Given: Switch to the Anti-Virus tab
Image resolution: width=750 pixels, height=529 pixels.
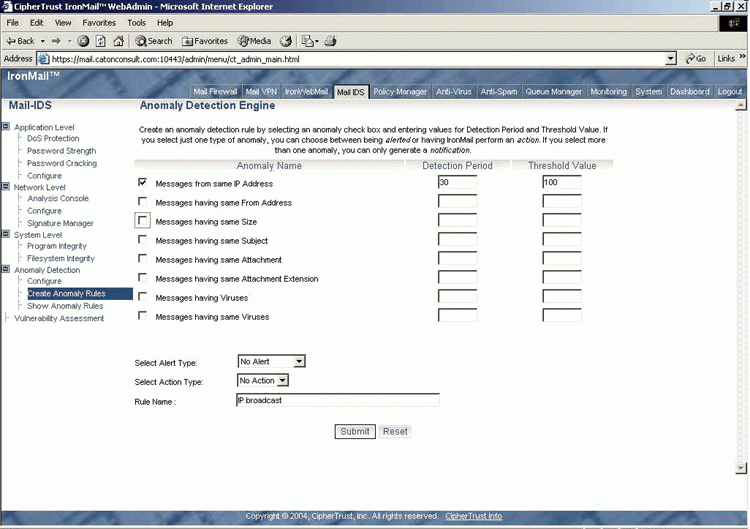Looking at the screenshot, I should [453, 92].
